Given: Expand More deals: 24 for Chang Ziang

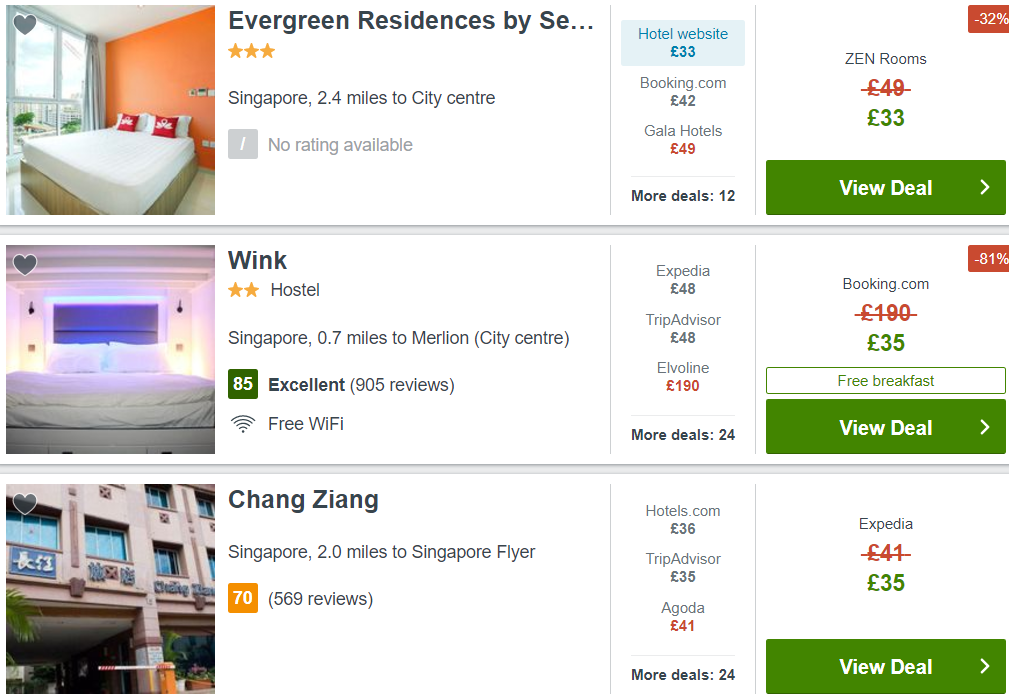Looking at the screenshot, I should coord(683,675).
